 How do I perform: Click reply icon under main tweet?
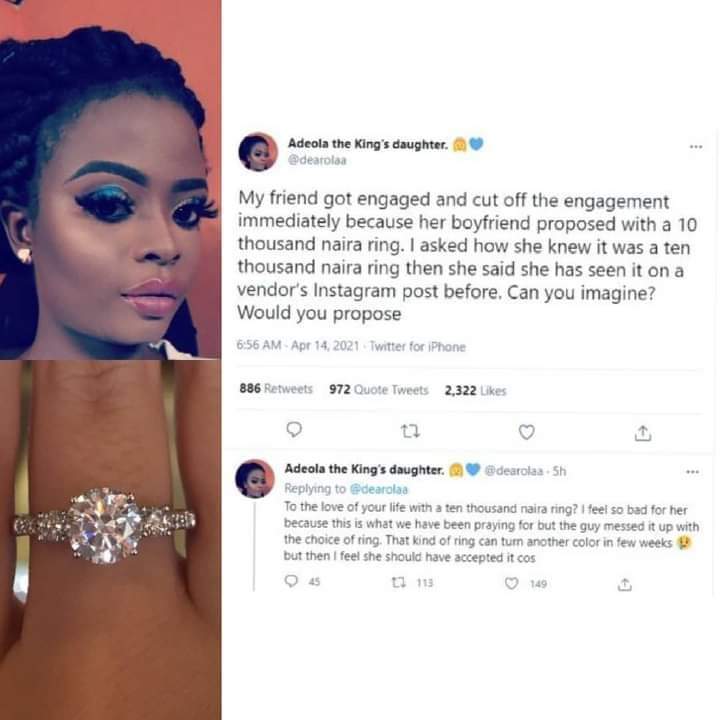tap(294, 430)
